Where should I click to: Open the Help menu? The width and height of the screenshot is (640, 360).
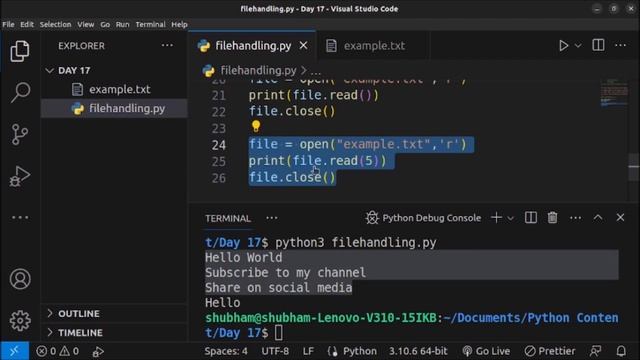click(179, 24)
